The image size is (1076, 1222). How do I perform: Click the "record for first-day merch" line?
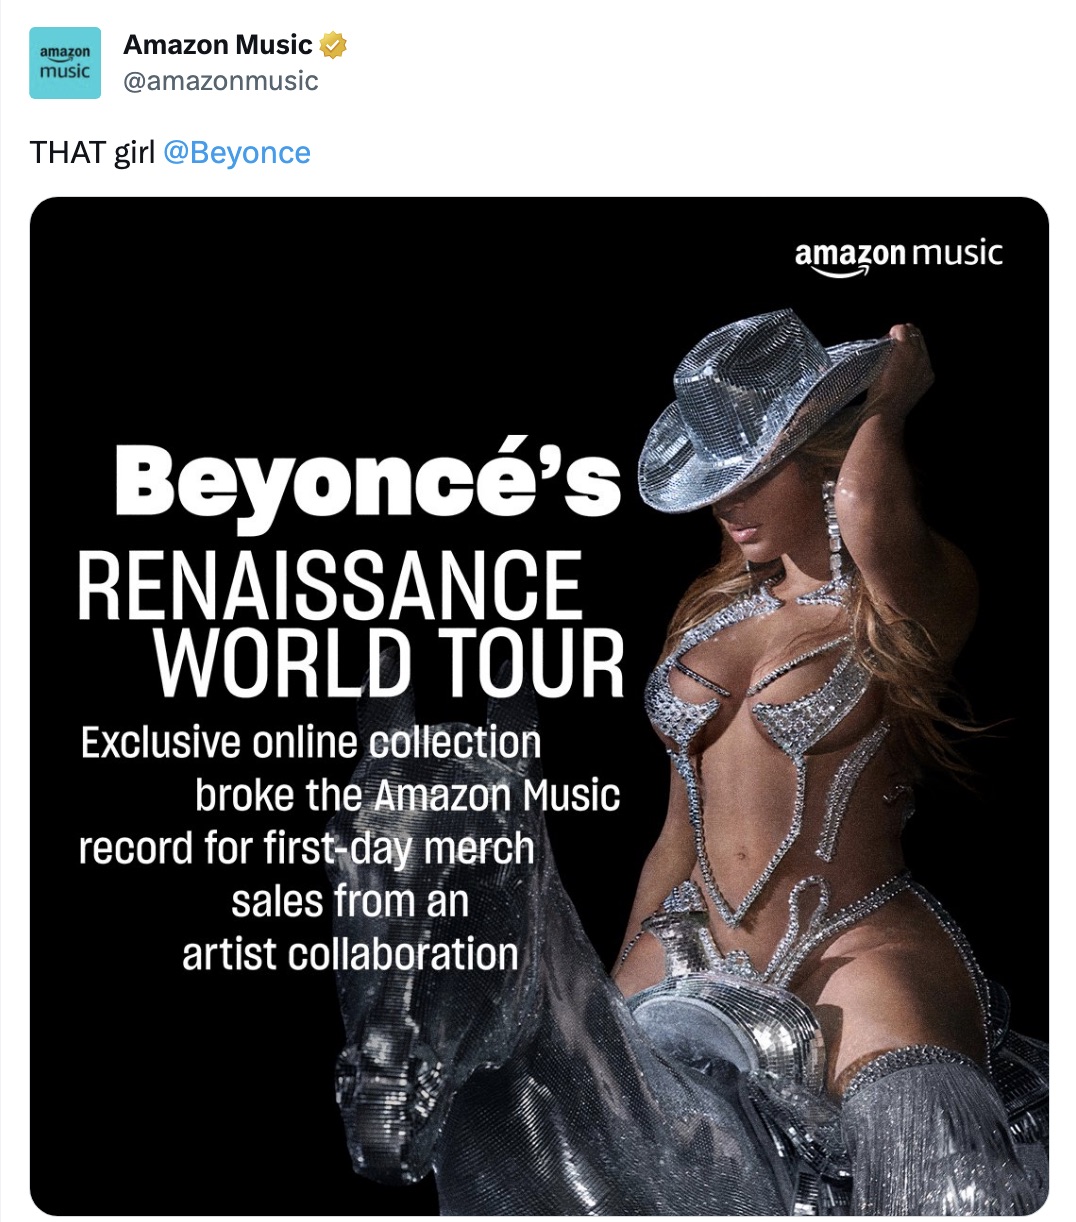[x=306, y=849]
